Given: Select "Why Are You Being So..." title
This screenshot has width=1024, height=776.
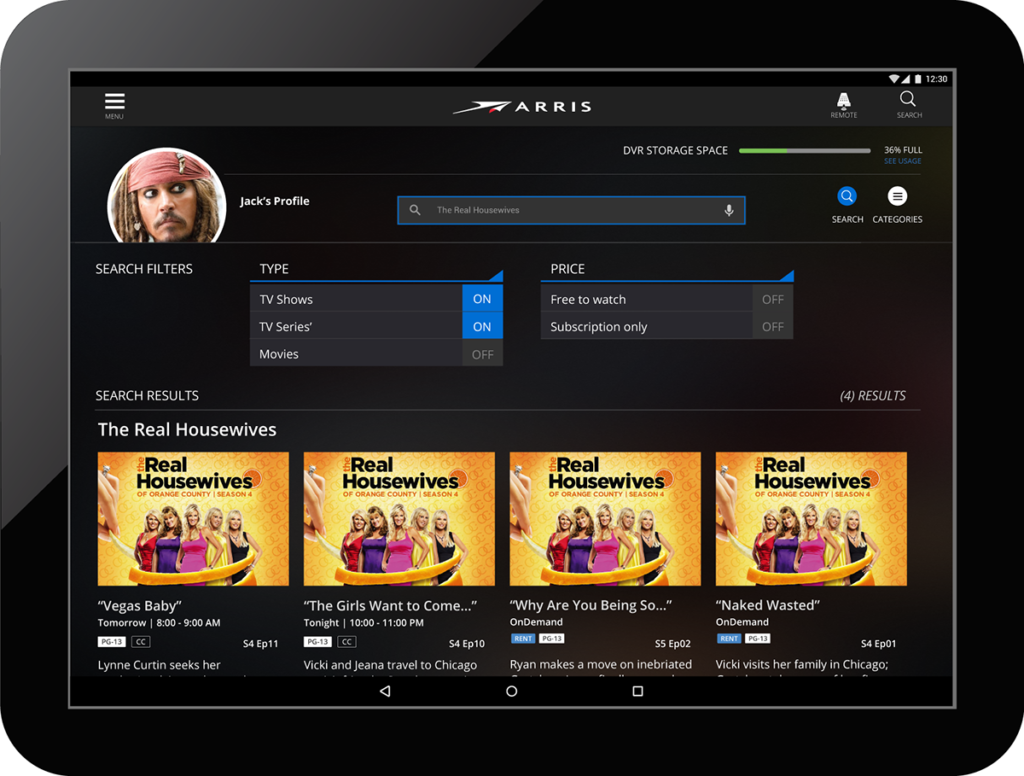Looking at the screenshot, I should pos(591,605).
